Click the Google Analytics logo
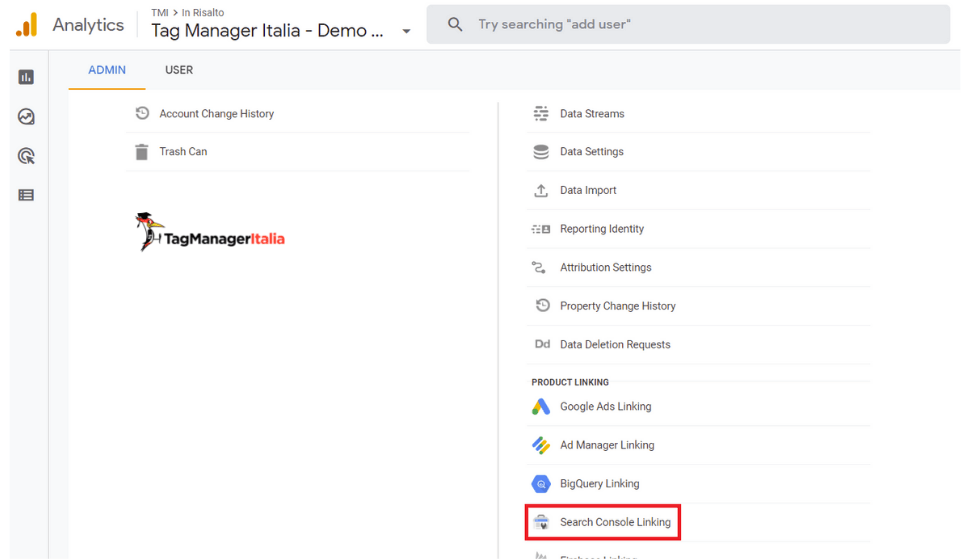The image size is (970, 560). tap(27, 25)
